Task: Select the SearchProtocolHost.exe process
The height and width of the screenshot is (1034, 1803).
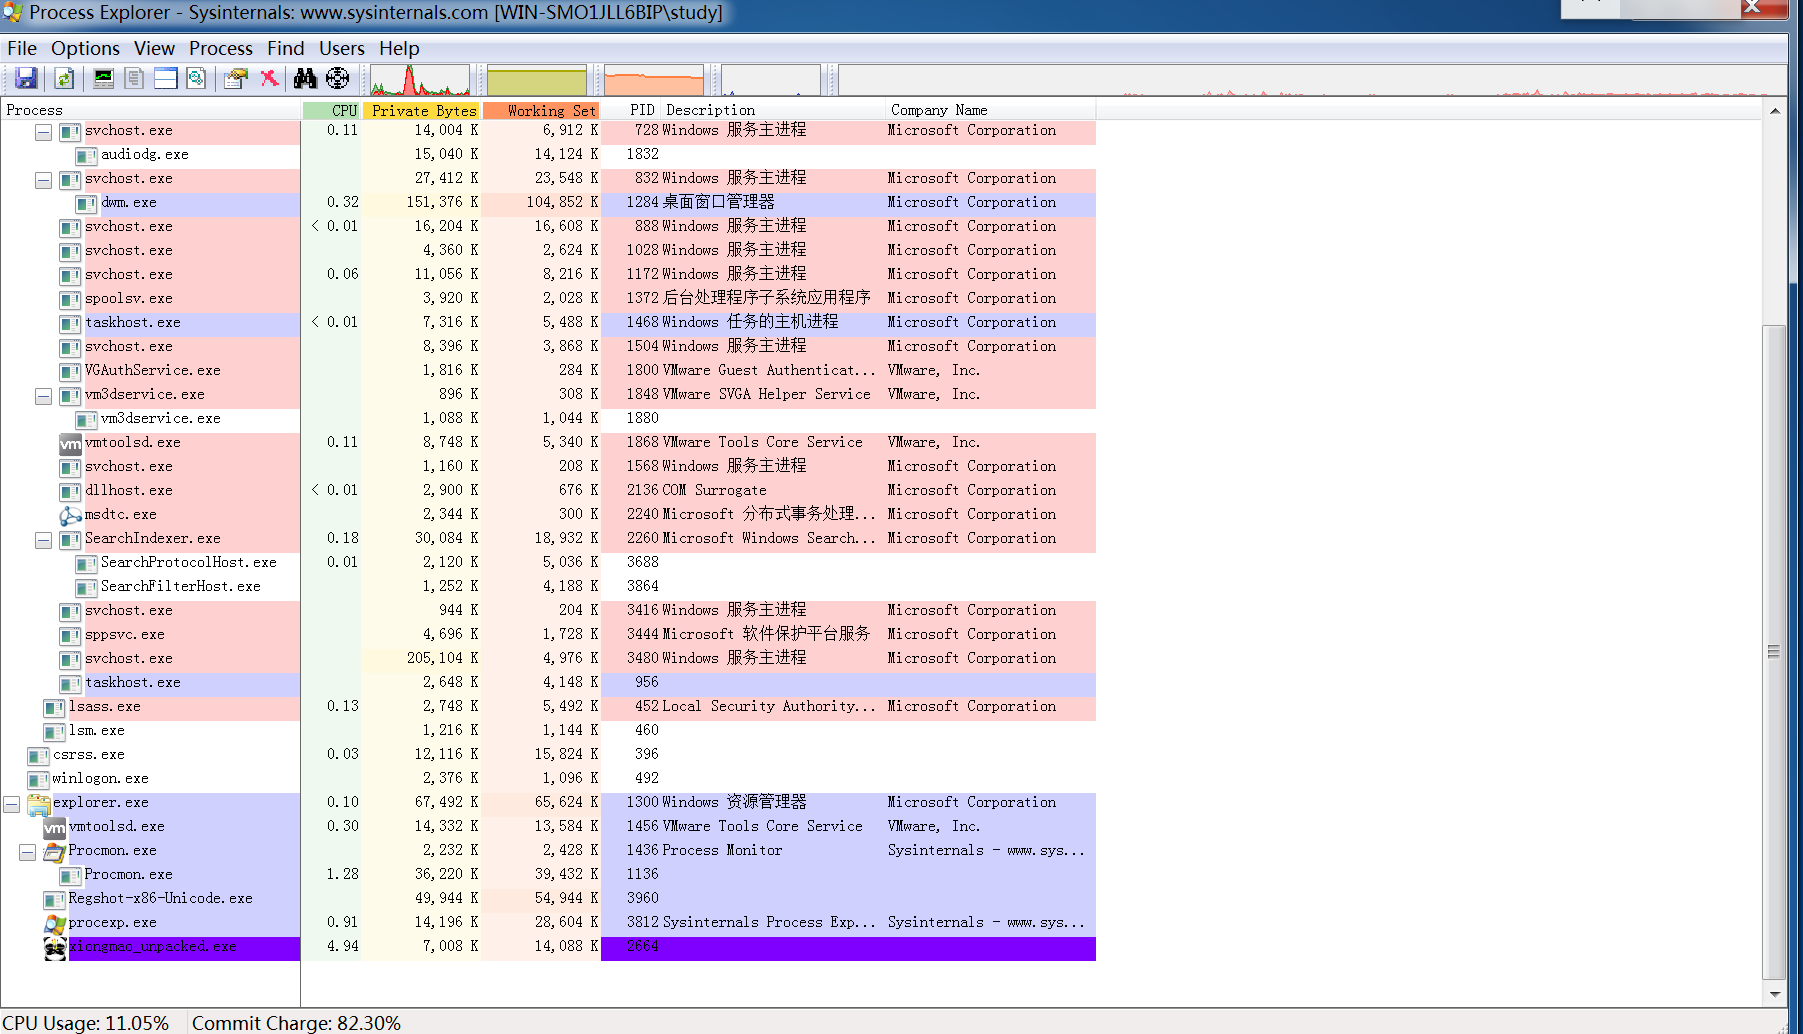Action: tap(188, 562)
